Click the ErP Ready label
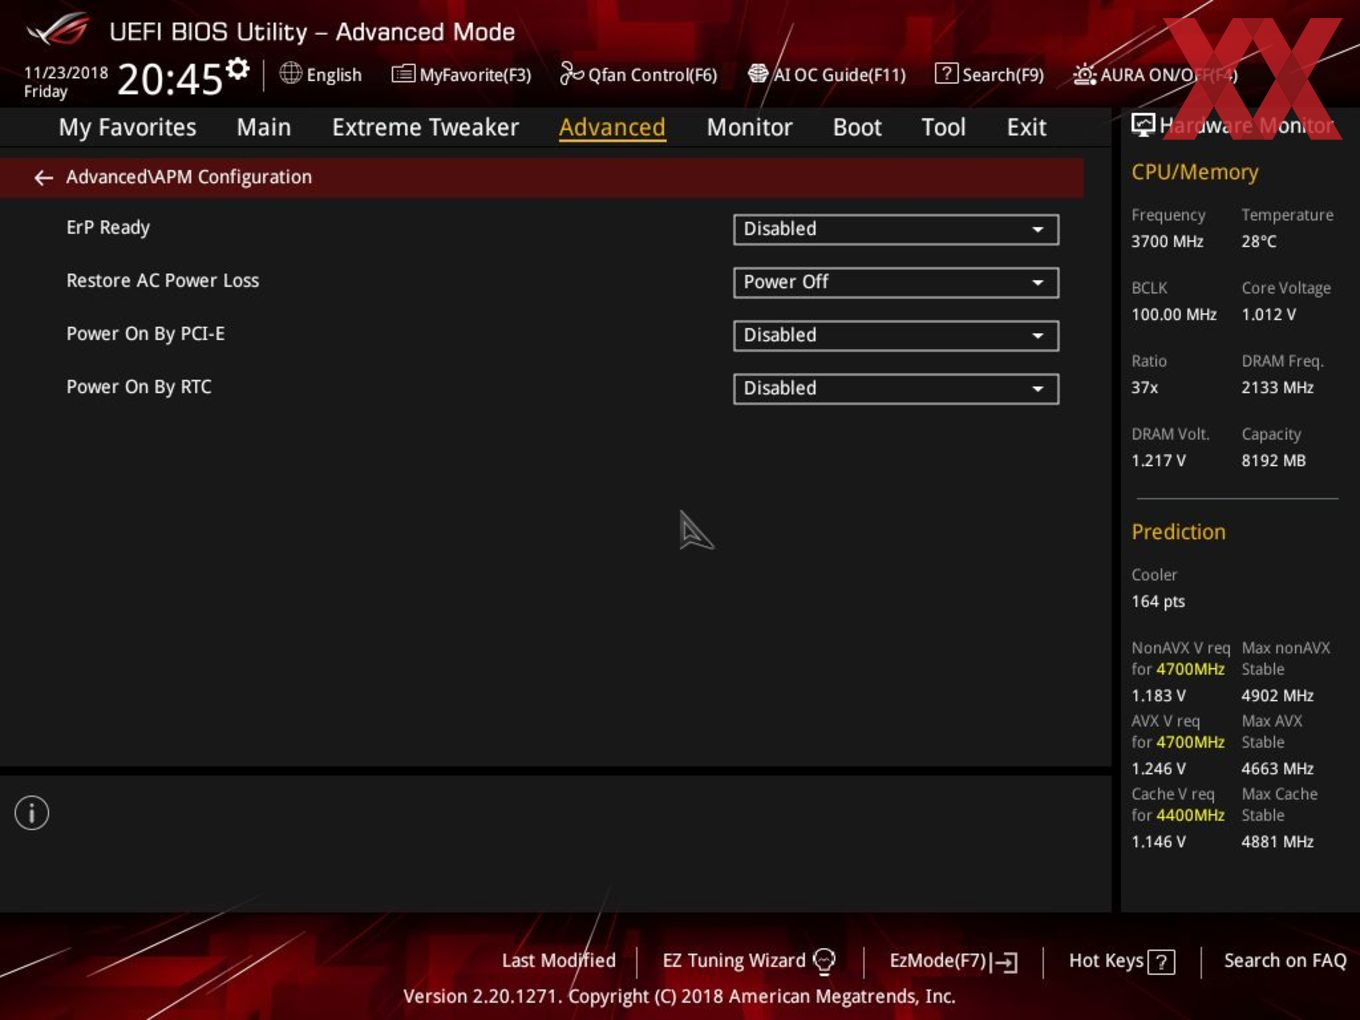 [108, 228]
